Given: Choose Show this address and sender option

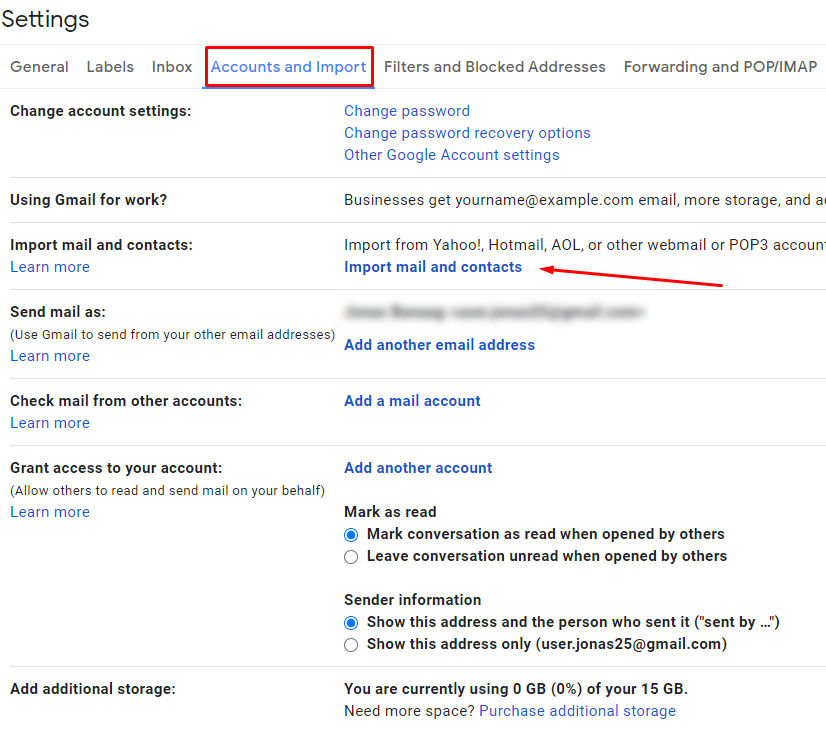Looking at the screenshot, I should [351, 623].
